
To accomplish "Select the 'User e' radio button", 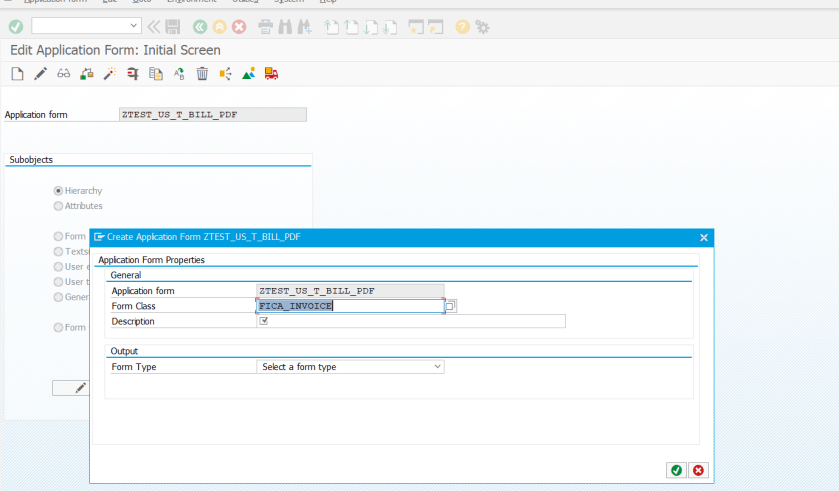I will 58,267.
